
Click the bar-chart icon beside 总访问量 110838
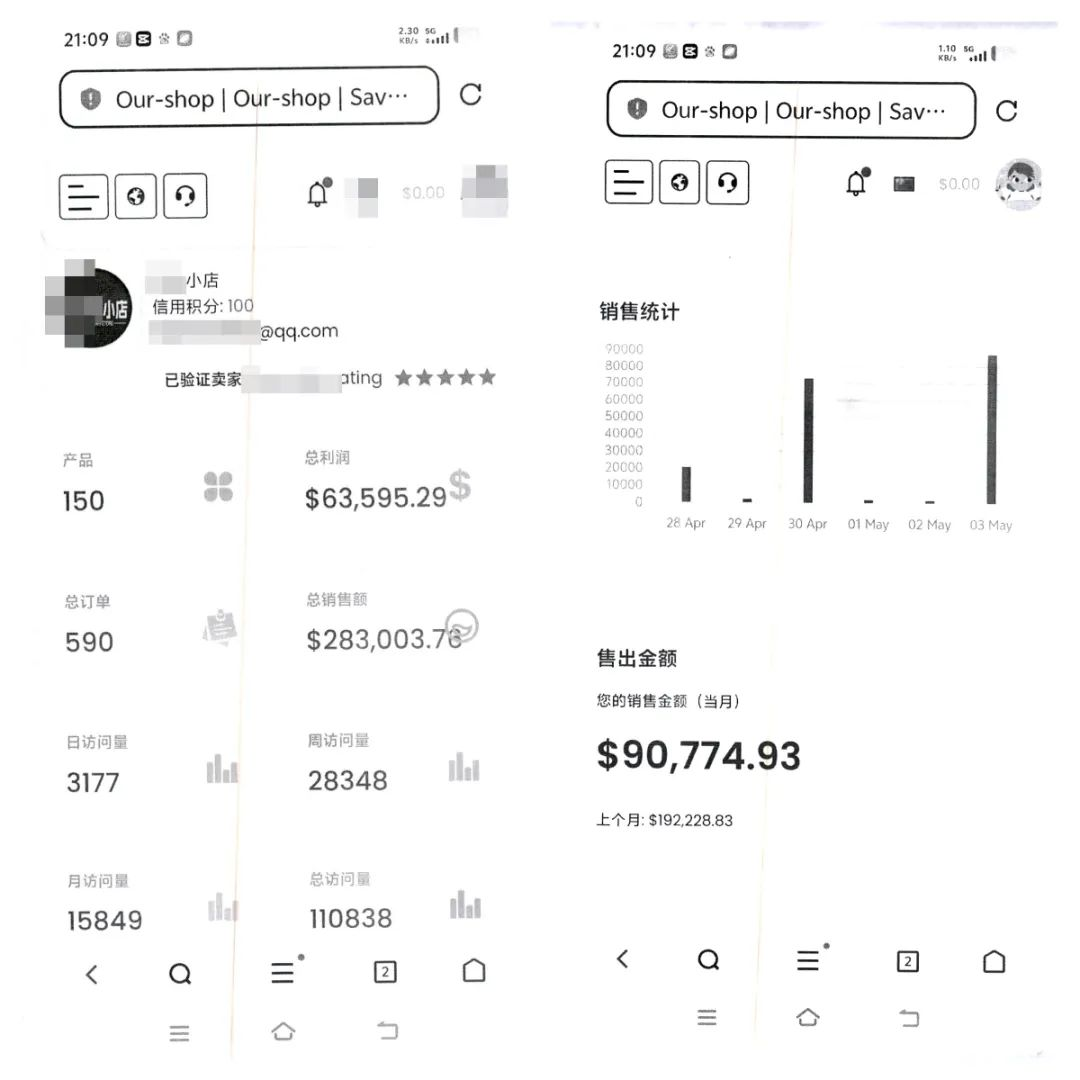coord(466,904)
